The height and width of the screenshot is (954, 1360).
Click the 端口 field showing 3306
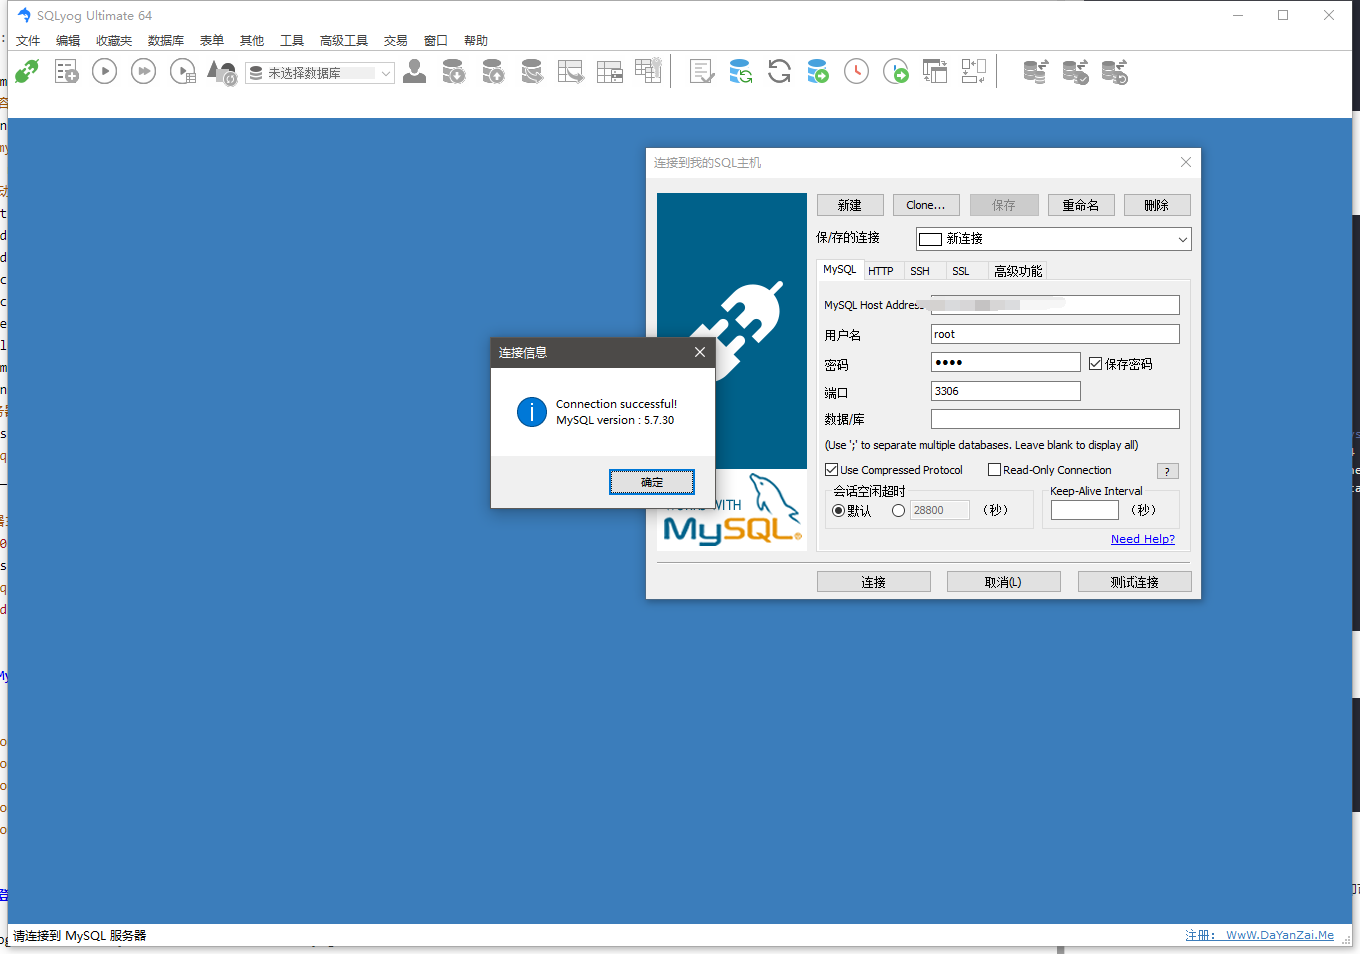(1006, 391)
